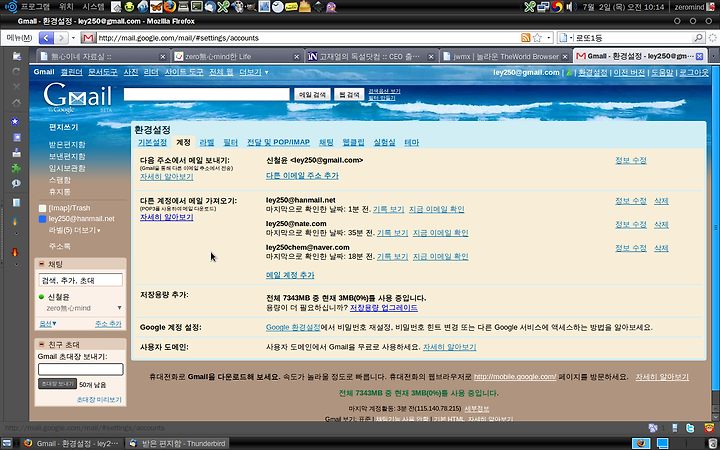The height and width of the screenshot is (450, 720).
Task: Open the 전달 및 POP/IMAP settings tab
Action: tap(278, 142)
